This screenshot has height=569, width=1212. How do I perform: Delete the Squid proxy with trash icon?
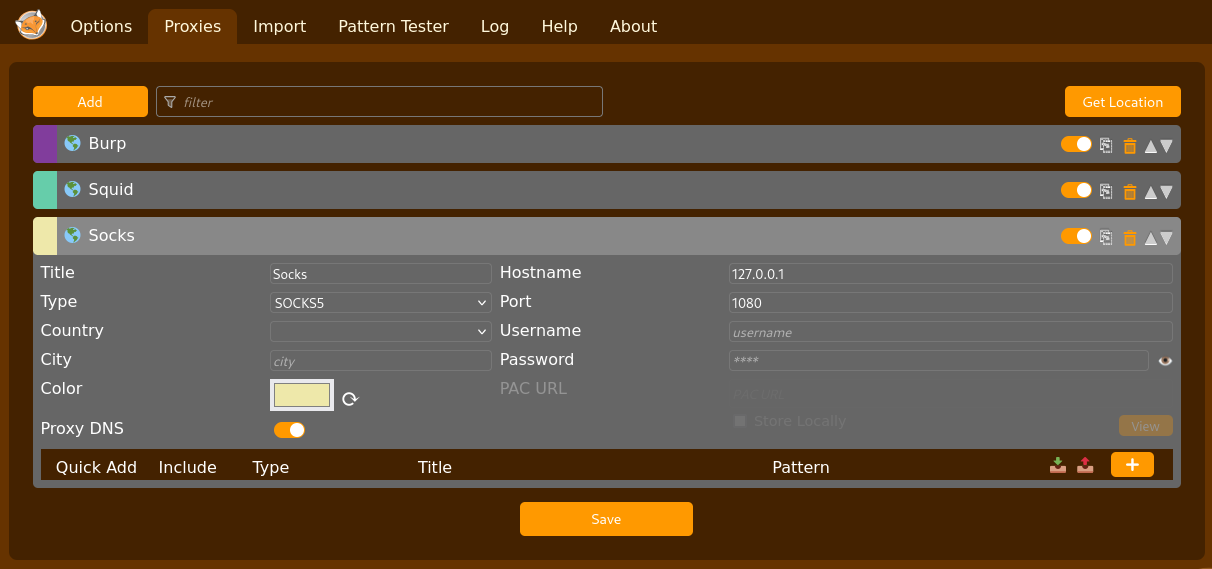coord(1130,191)
